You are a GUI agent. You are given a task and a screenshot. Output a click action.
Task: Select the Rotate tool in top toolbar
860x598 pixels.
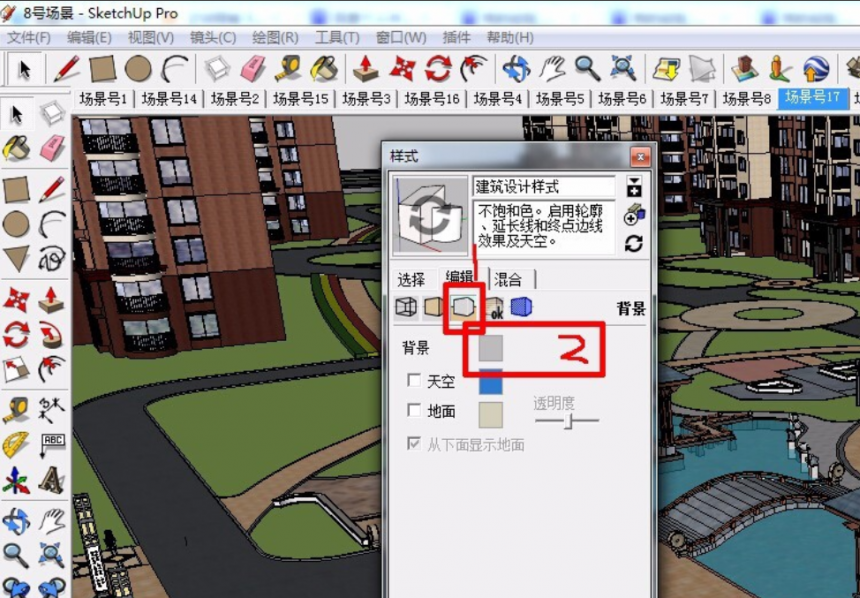point(438,69)
